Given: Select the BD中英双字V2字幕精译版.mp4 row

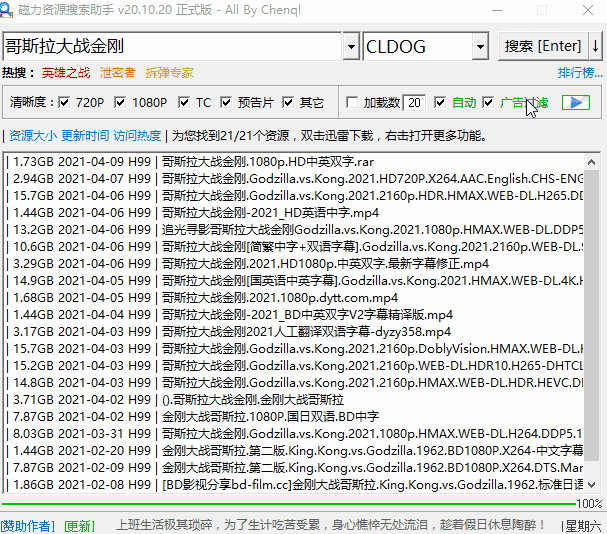Looking at the screenshot, I should tap(295, 315).
